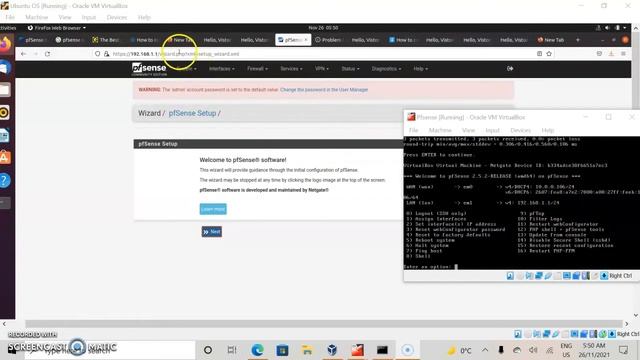
Task: Switch to the 'Problem' Firefox tab
Action: pyautogui.click(x=328, y=40)
